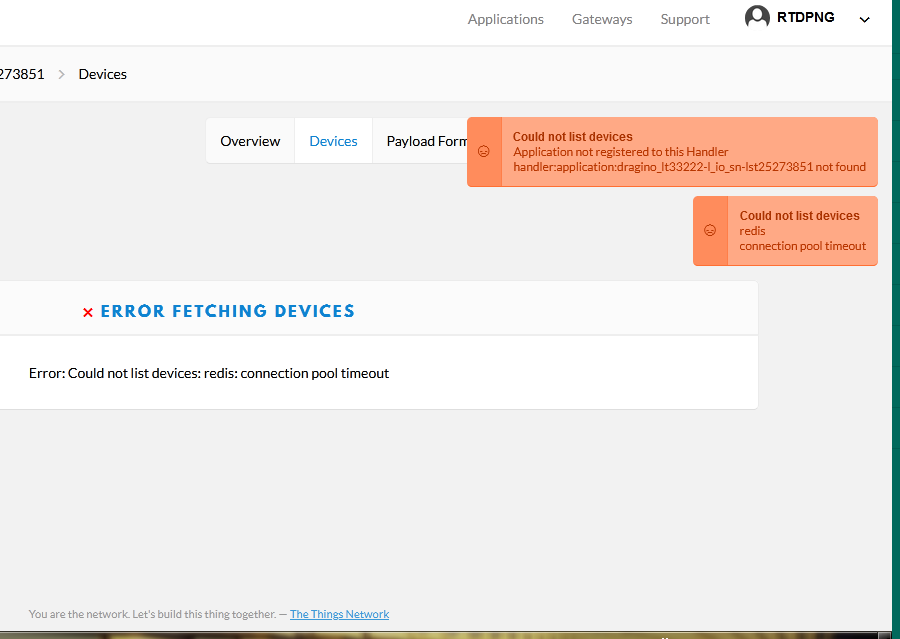Viewport: 900px width, 639px height.
Task: Click the sad face icon on Handler error
Action: pos(484,152)
